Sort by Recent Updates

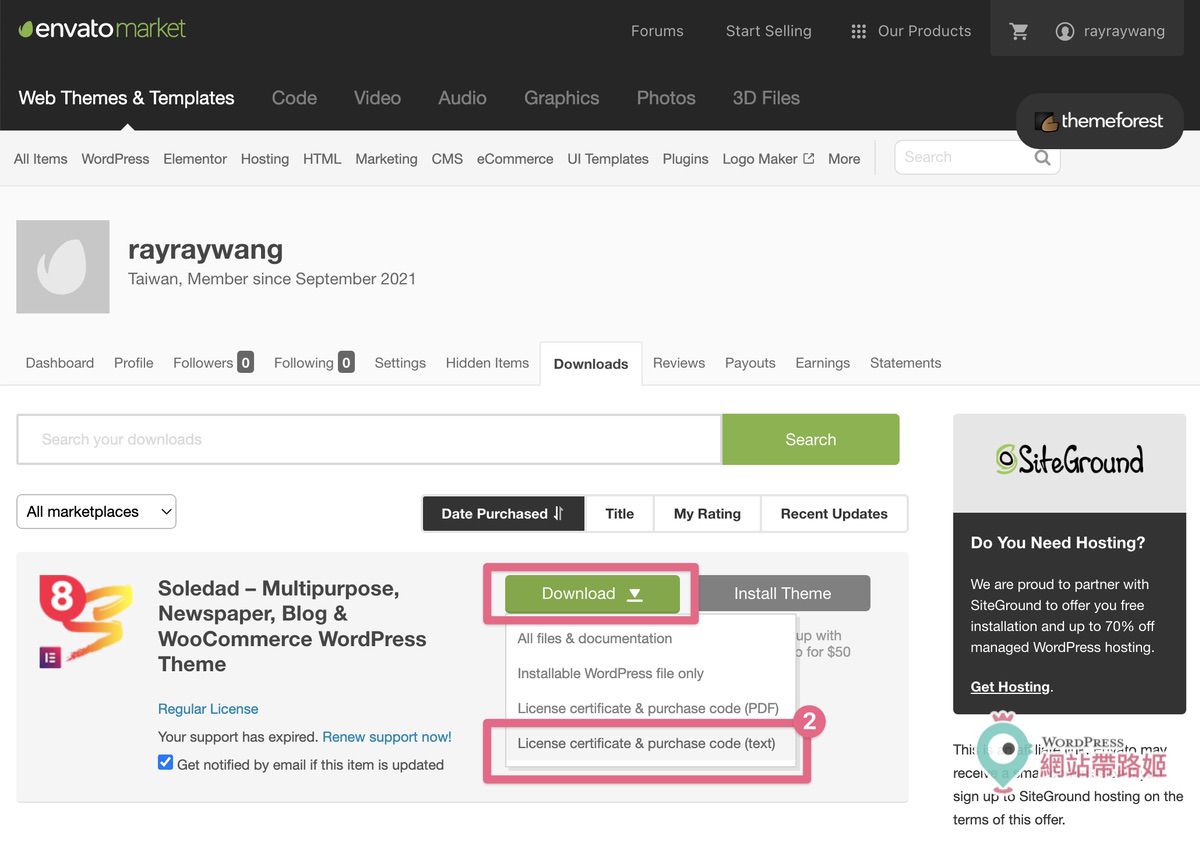[x=834, y=514]
